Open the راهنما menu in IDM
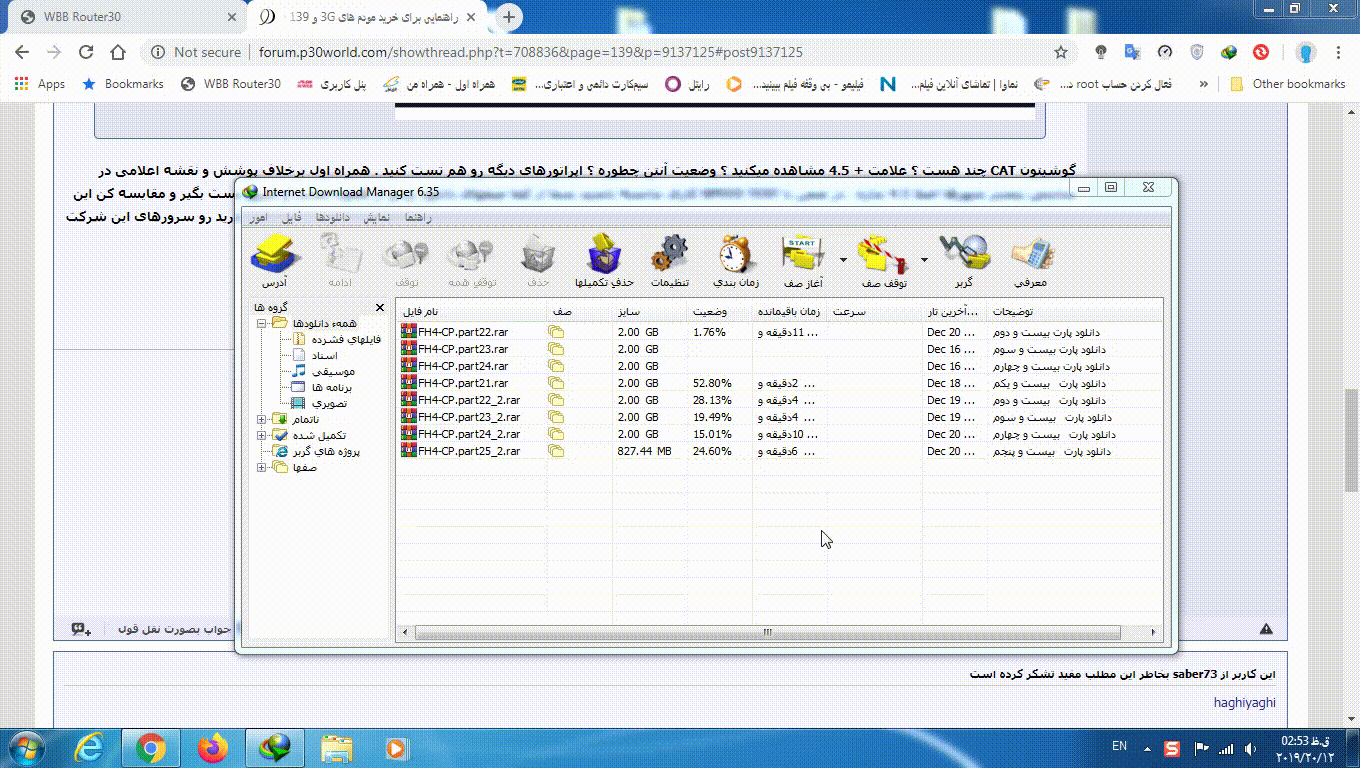The image size is (1360, 768). pyautogui.click(x=418, y=217)
